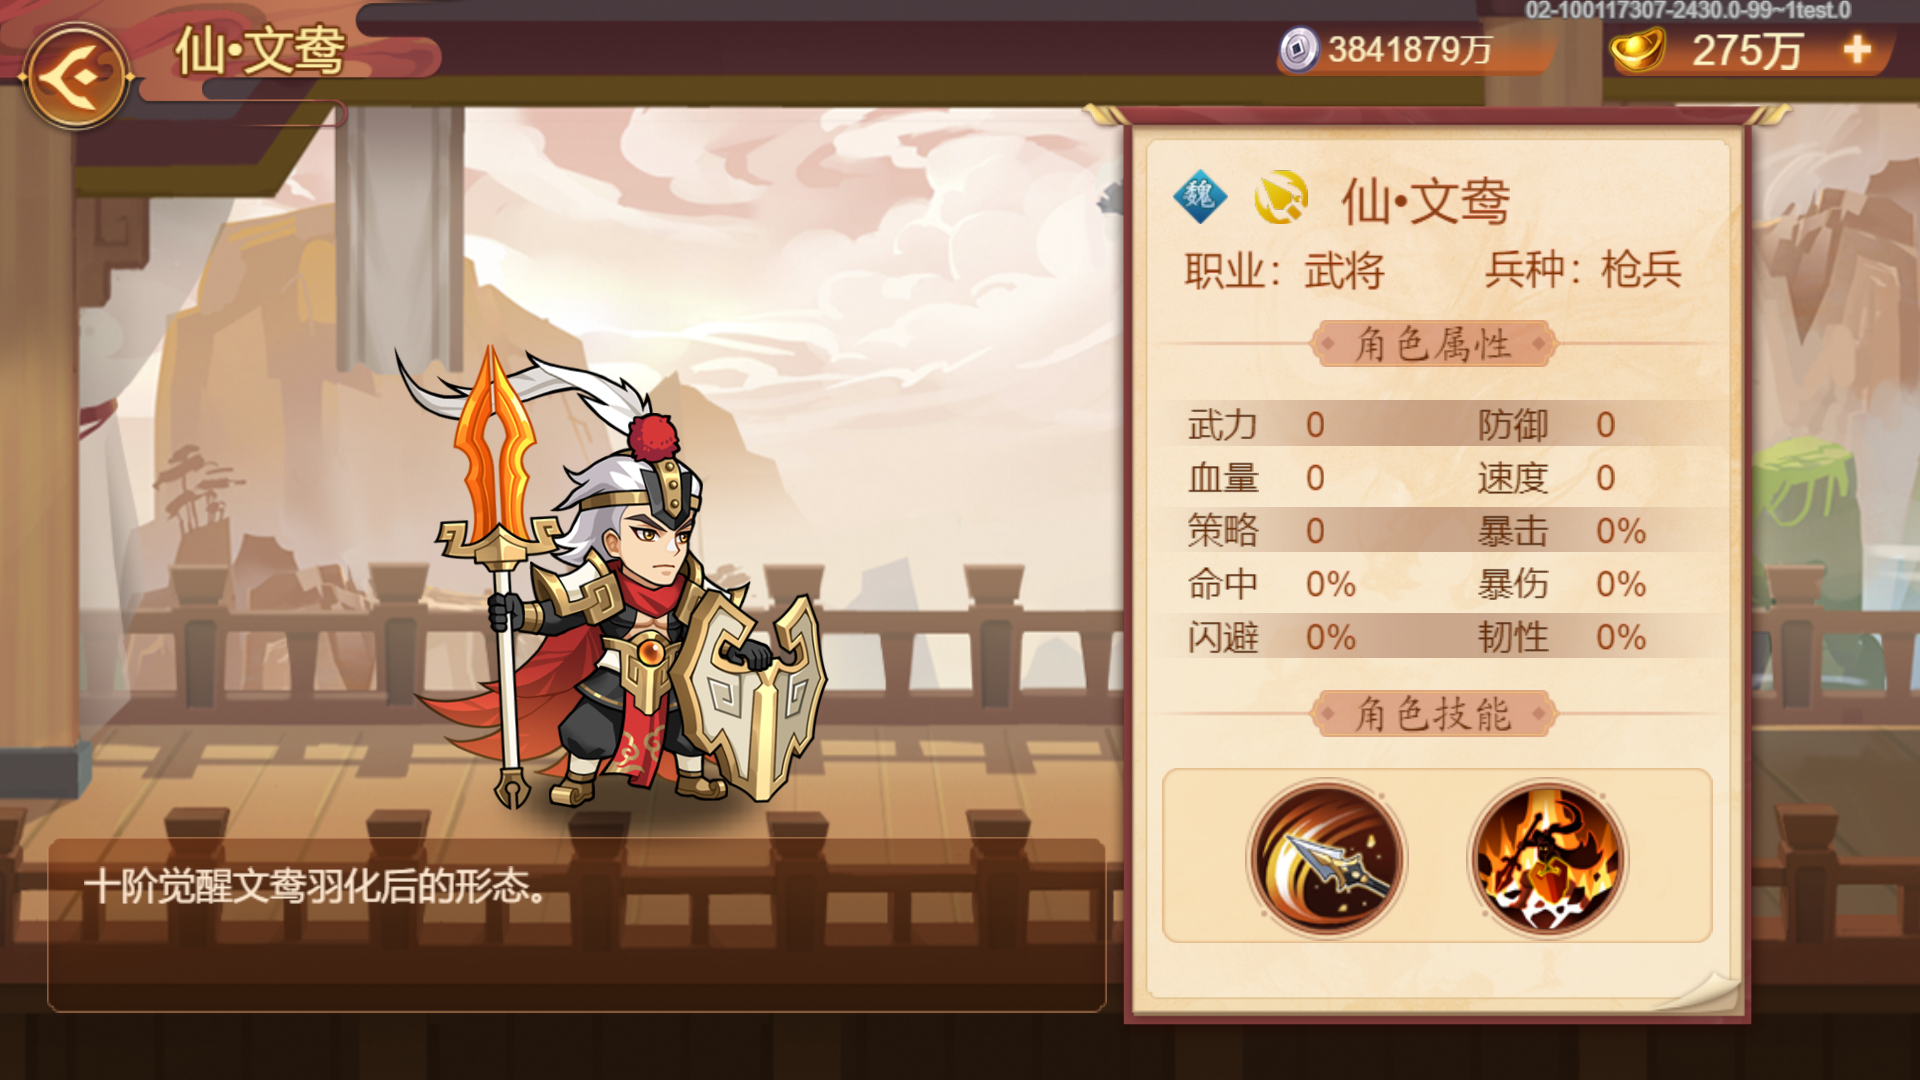Select the 暴击 attribute value
Viewport: 1920px width, 1080px height.
pos(1621,531)
